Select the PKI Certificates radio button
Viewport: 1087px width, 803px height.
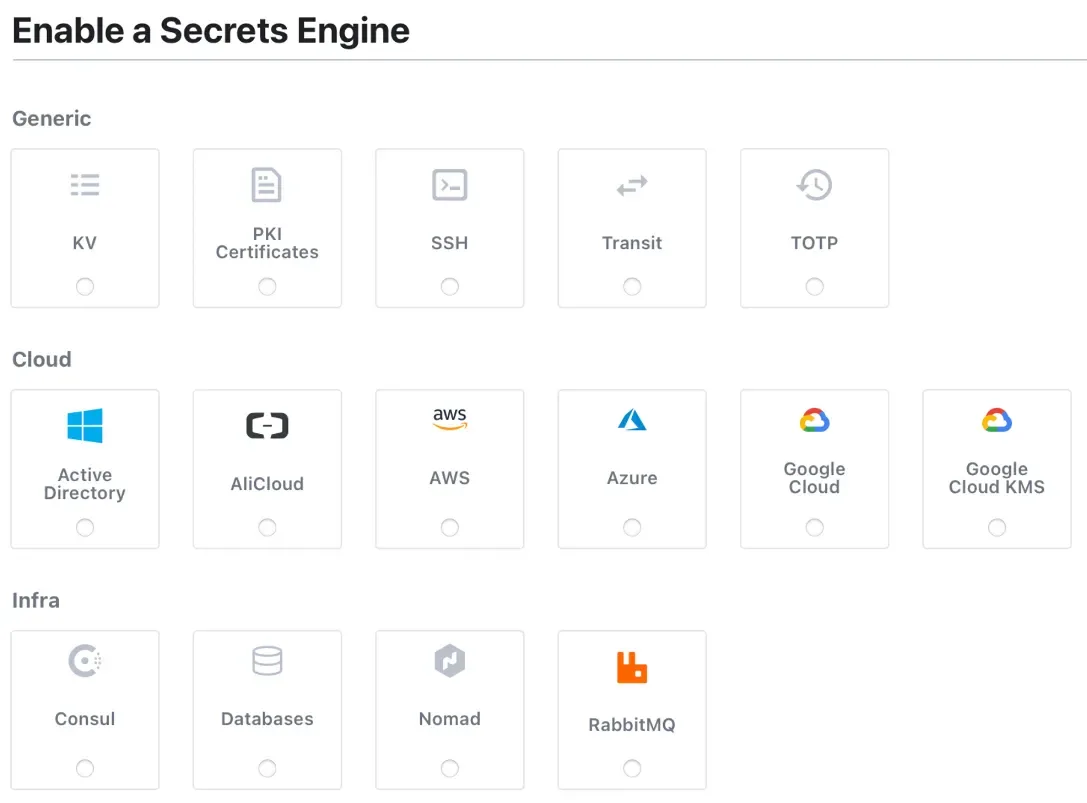pos(267,286)
